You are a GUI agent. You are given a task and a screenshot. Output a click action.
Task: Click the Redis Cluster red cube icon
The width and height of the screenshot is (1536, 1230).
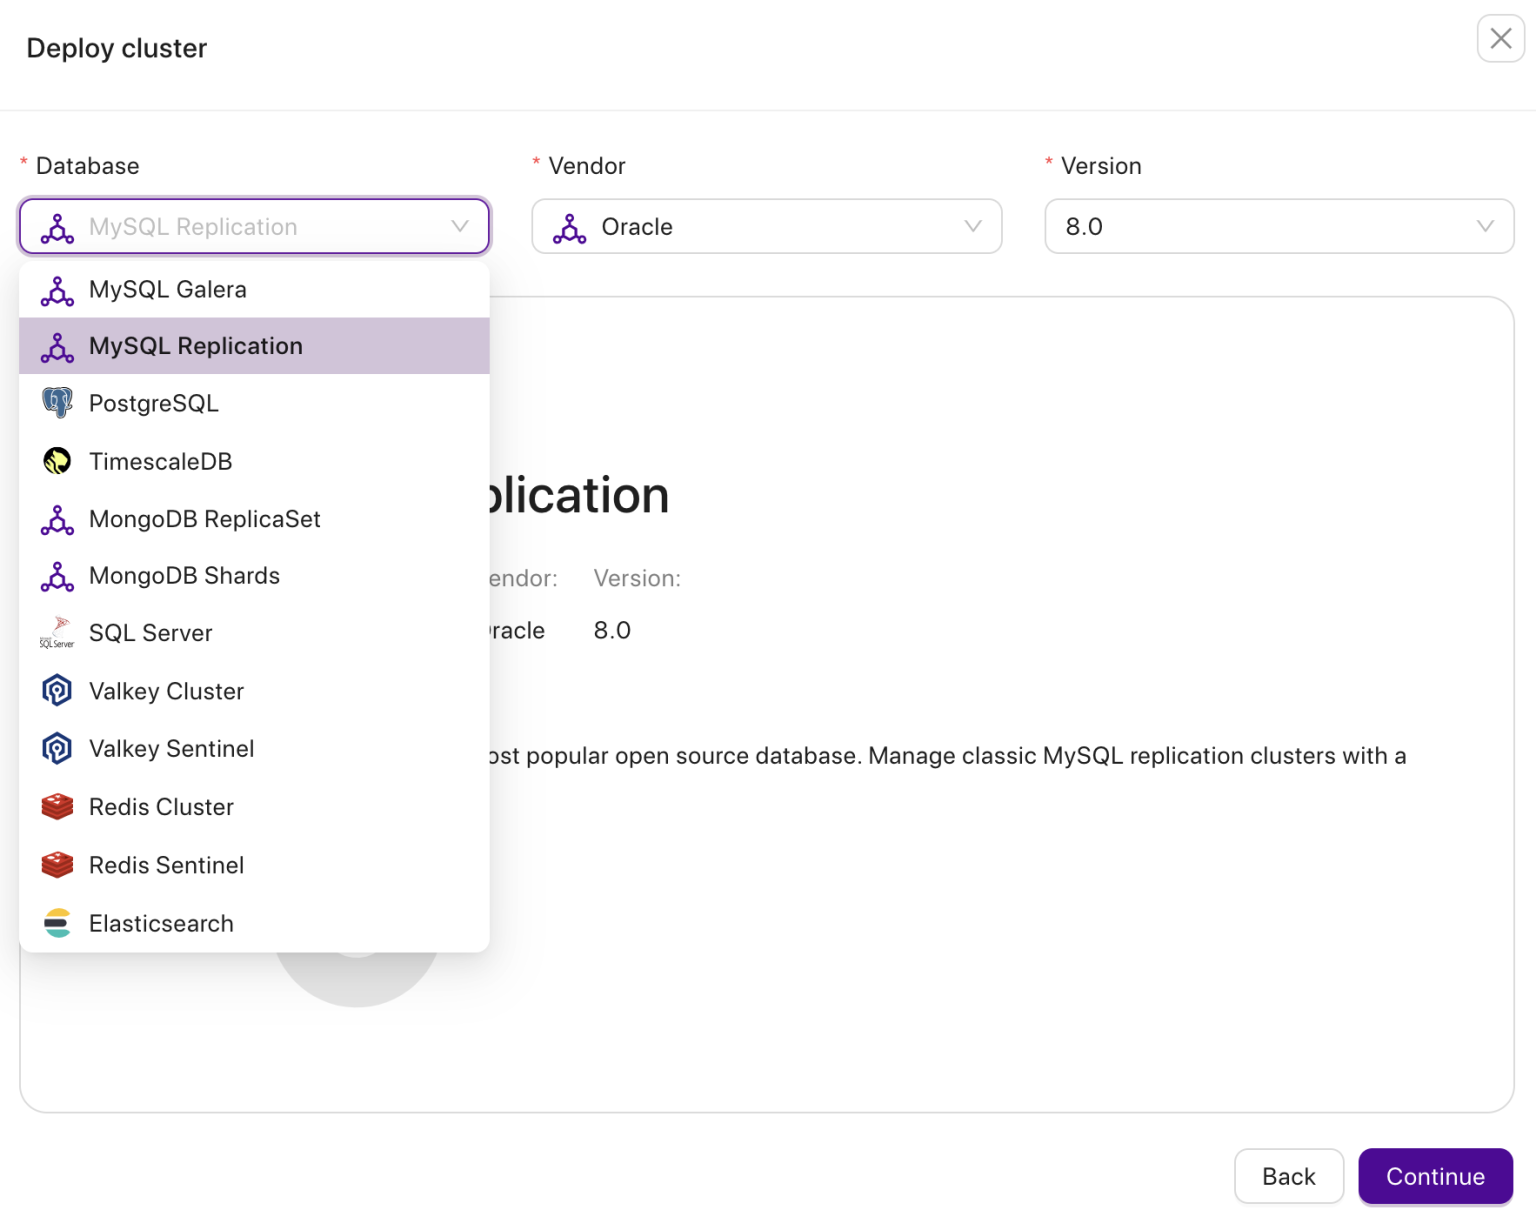57,807
